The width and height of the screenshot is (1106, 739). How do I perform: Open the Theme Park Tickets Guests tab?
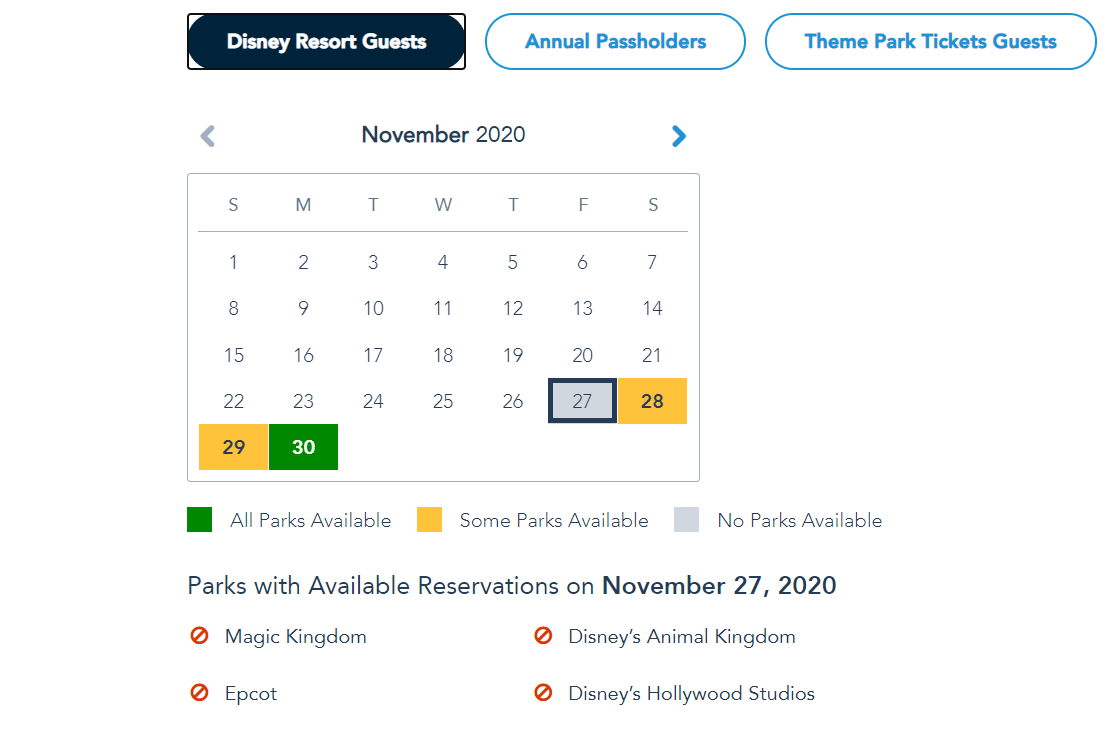(x=930, y=42)
